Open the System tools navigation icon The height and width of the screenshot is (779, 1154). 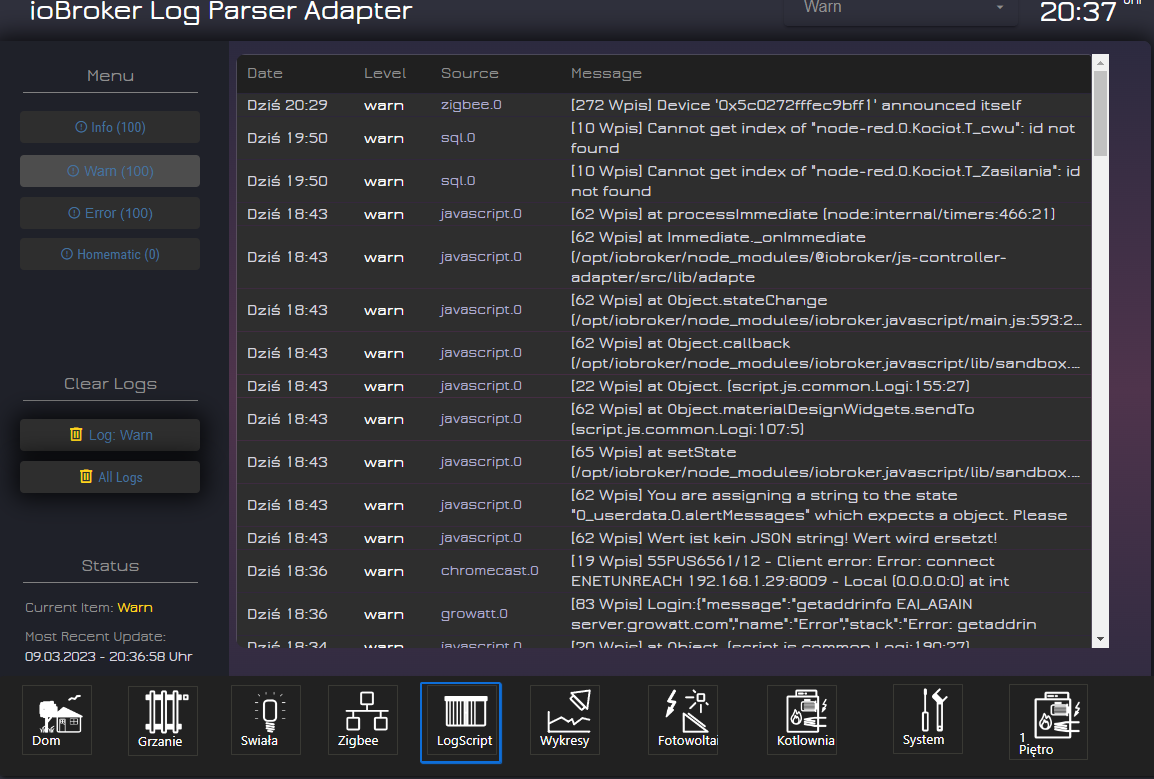click(x=927, y=719)
